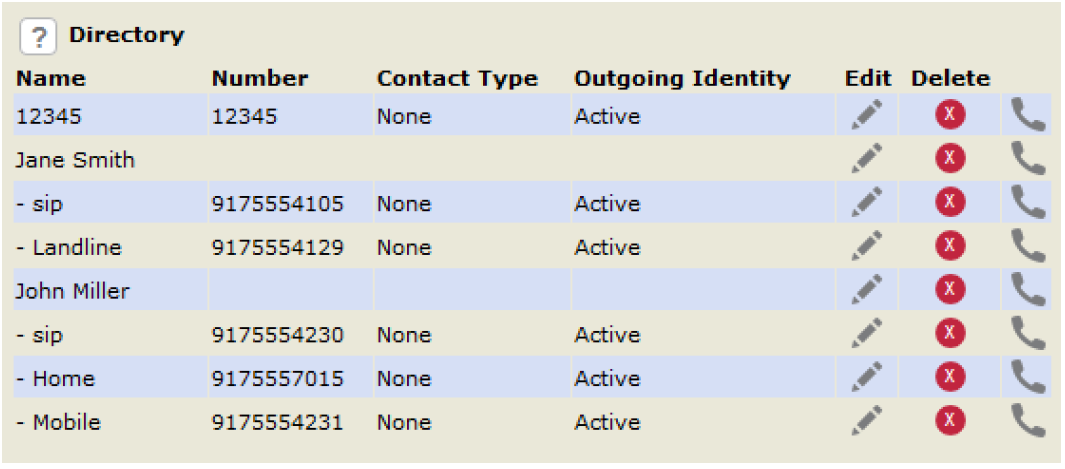Click the Outgoing Identity column header

[682, 79]
